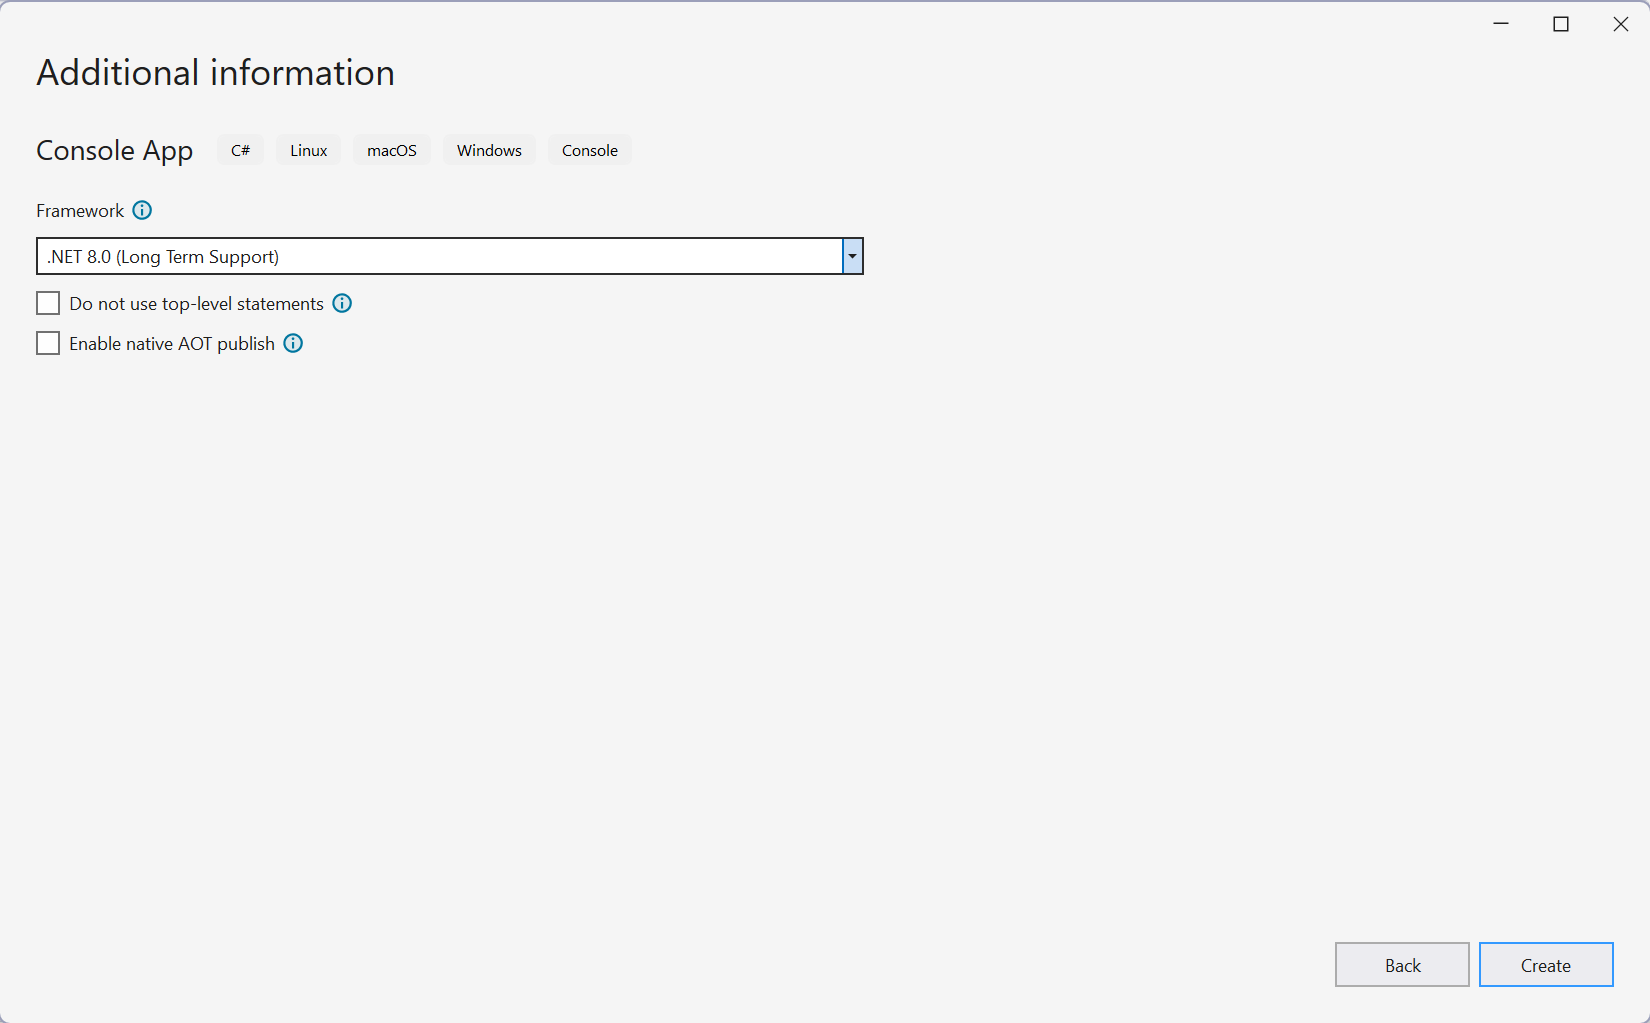
Task: Select the framework text showing .NET 8.0
Action: point(161,256)
